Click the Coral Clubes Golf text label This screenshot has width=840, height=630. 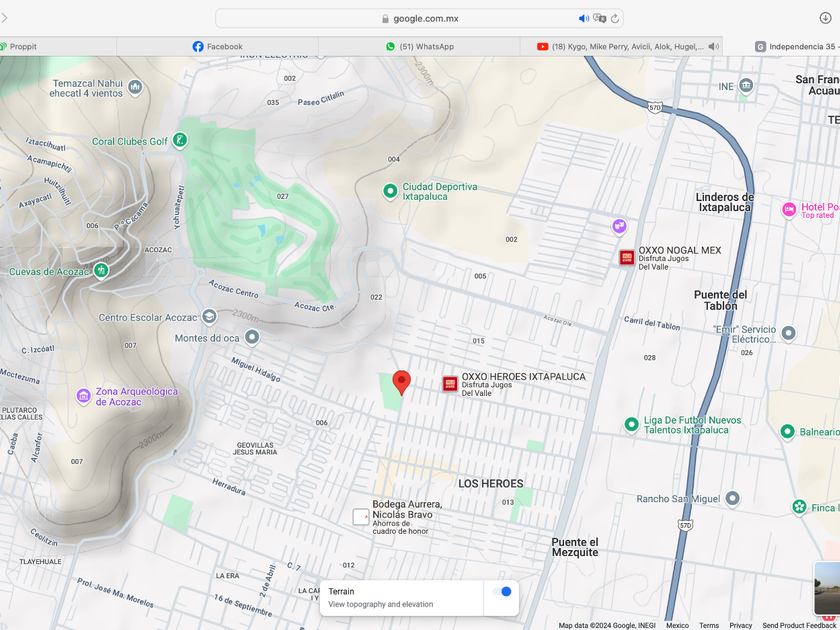tap(130, 141)
